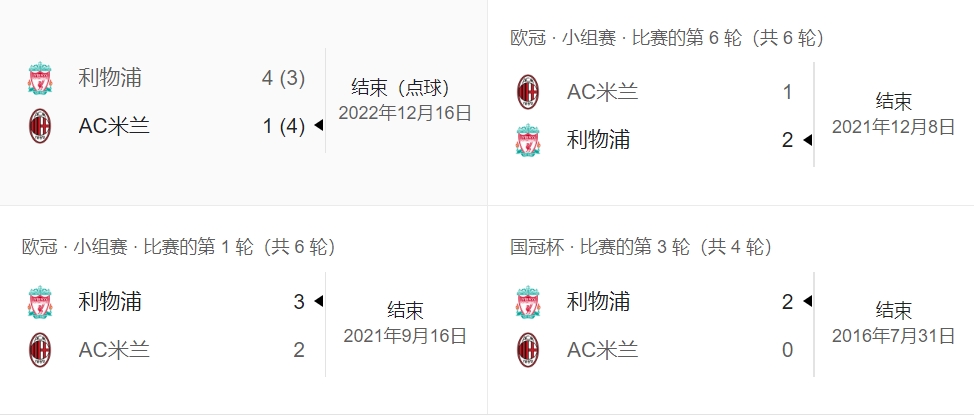Click the 2016年7月31日 match date

(893, 336)
